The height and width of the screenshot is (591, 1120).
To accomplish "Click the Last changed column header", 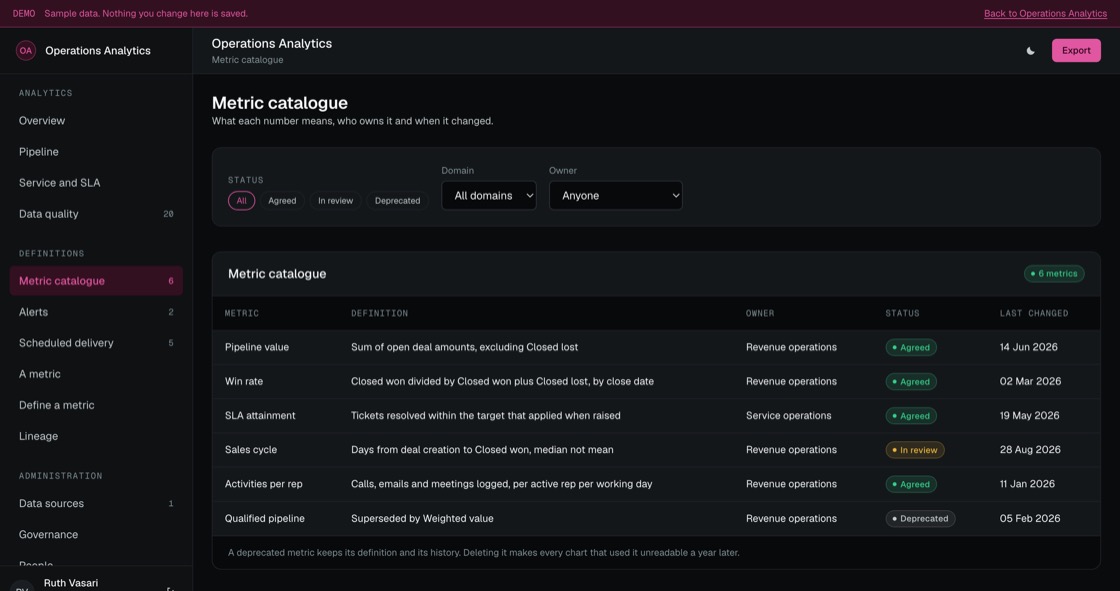I will pos(1034,313).
